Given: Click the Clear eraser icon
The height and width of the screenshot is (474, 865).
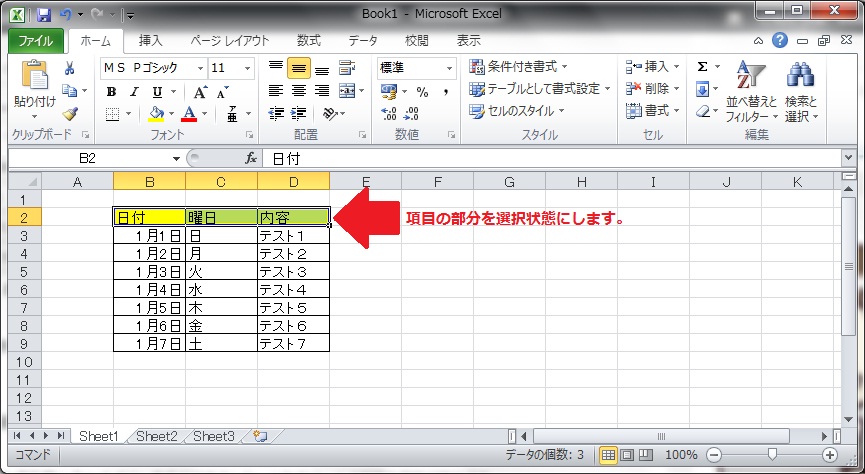Looking at the screenshot, I should click(702, 111).
